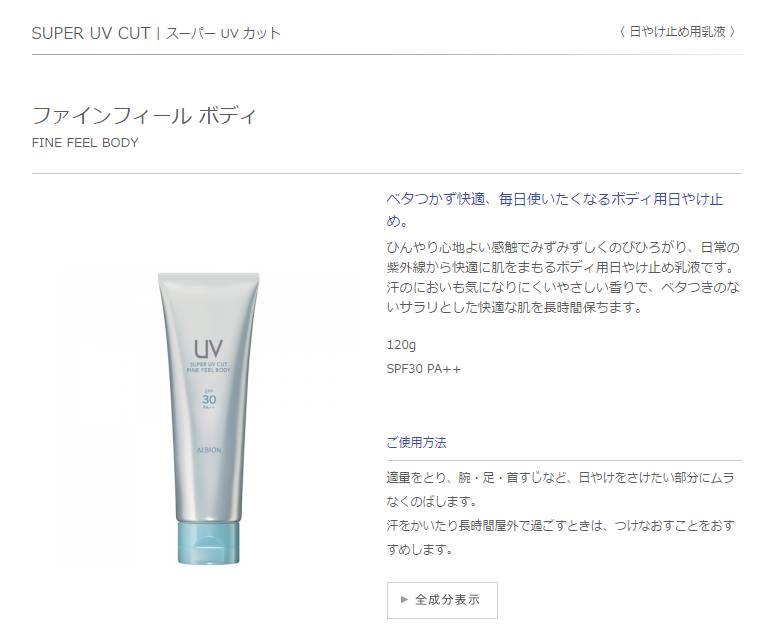Open the UV sunscreen tube product image

click(x=209, y=418)
